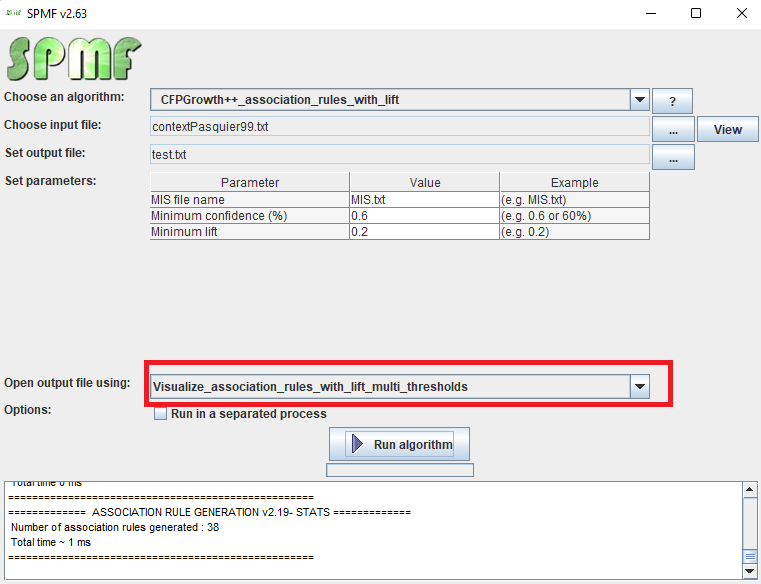Edit the MIS file name value cell
Image resolution: width=761 pixels, height=584 pixels.
[x=424, y=200]
